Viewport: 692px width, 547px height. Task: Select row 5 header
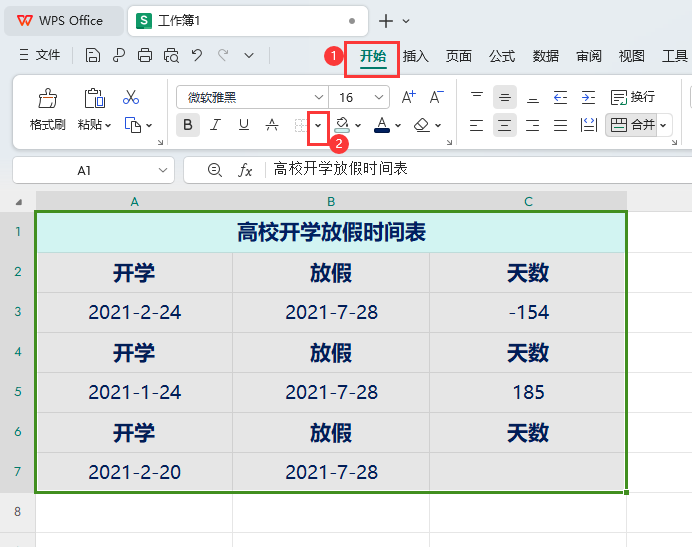[x=18, y=392]
